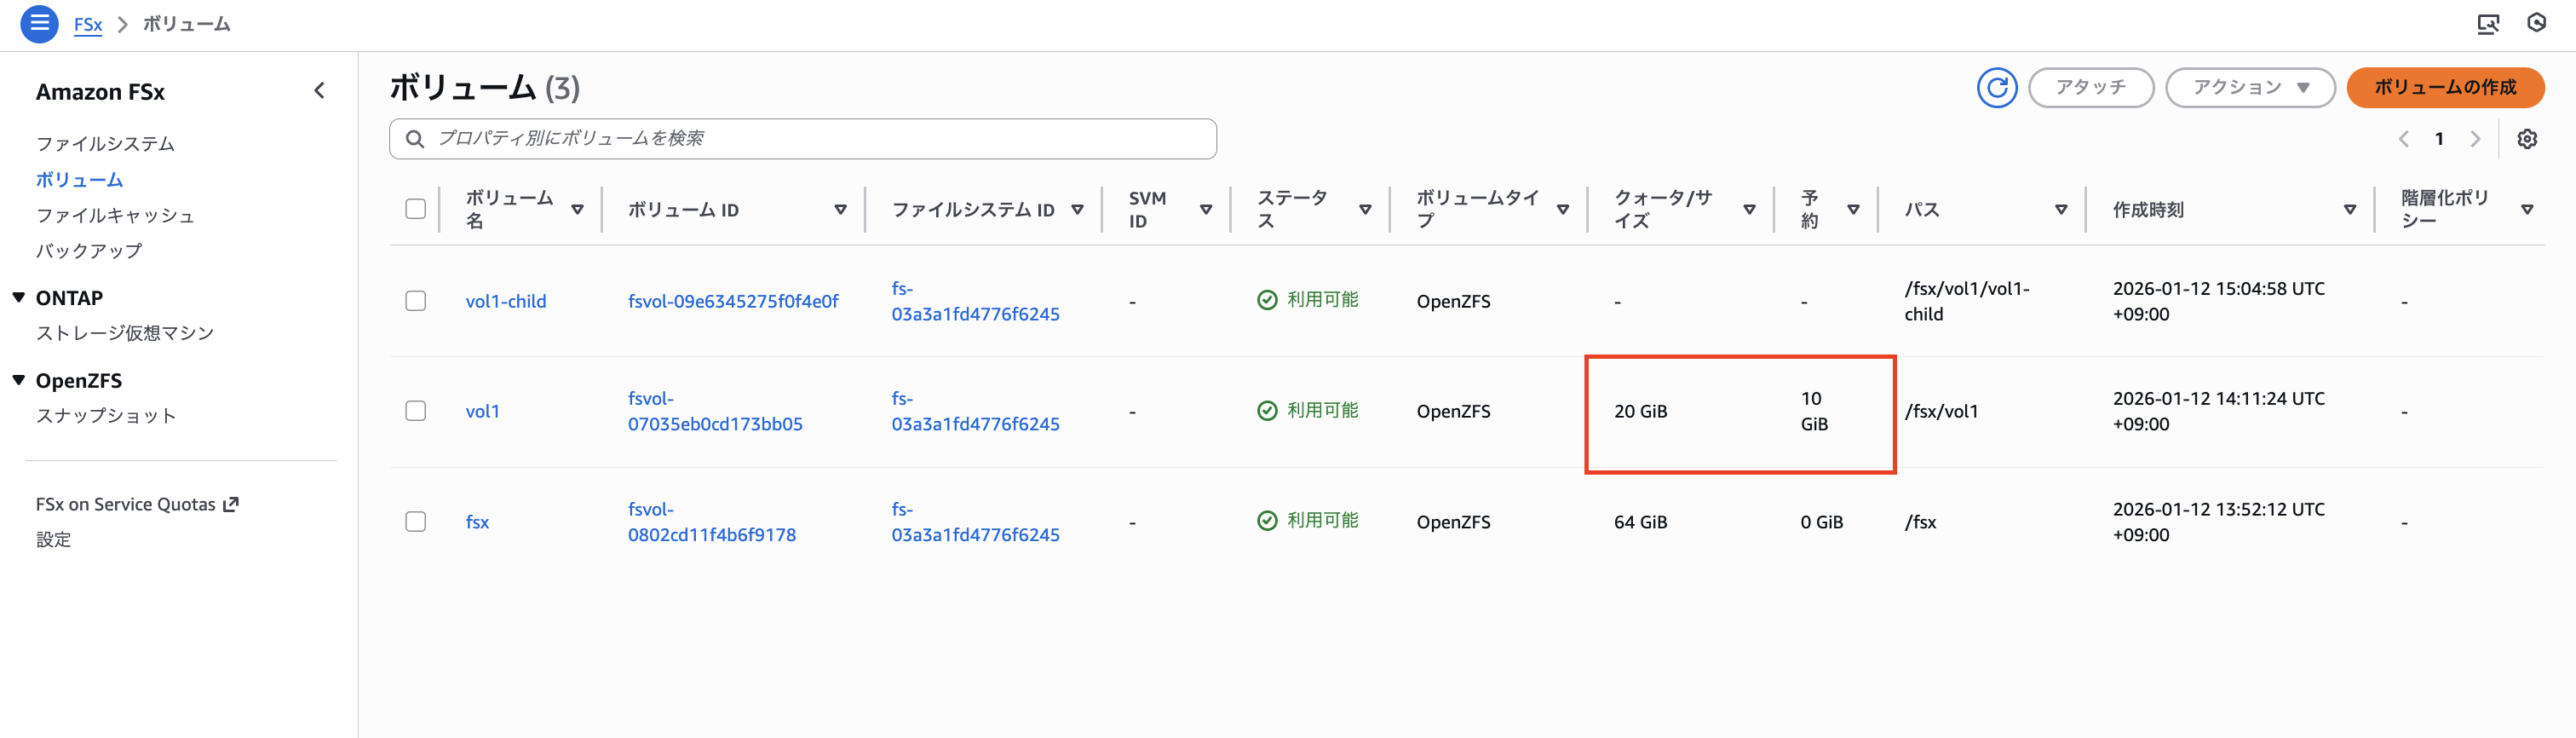2576x738 pixels.
Task: Navigate to バックアップ in sidebar
Action: pyautogui.click(x=89, y=251)
